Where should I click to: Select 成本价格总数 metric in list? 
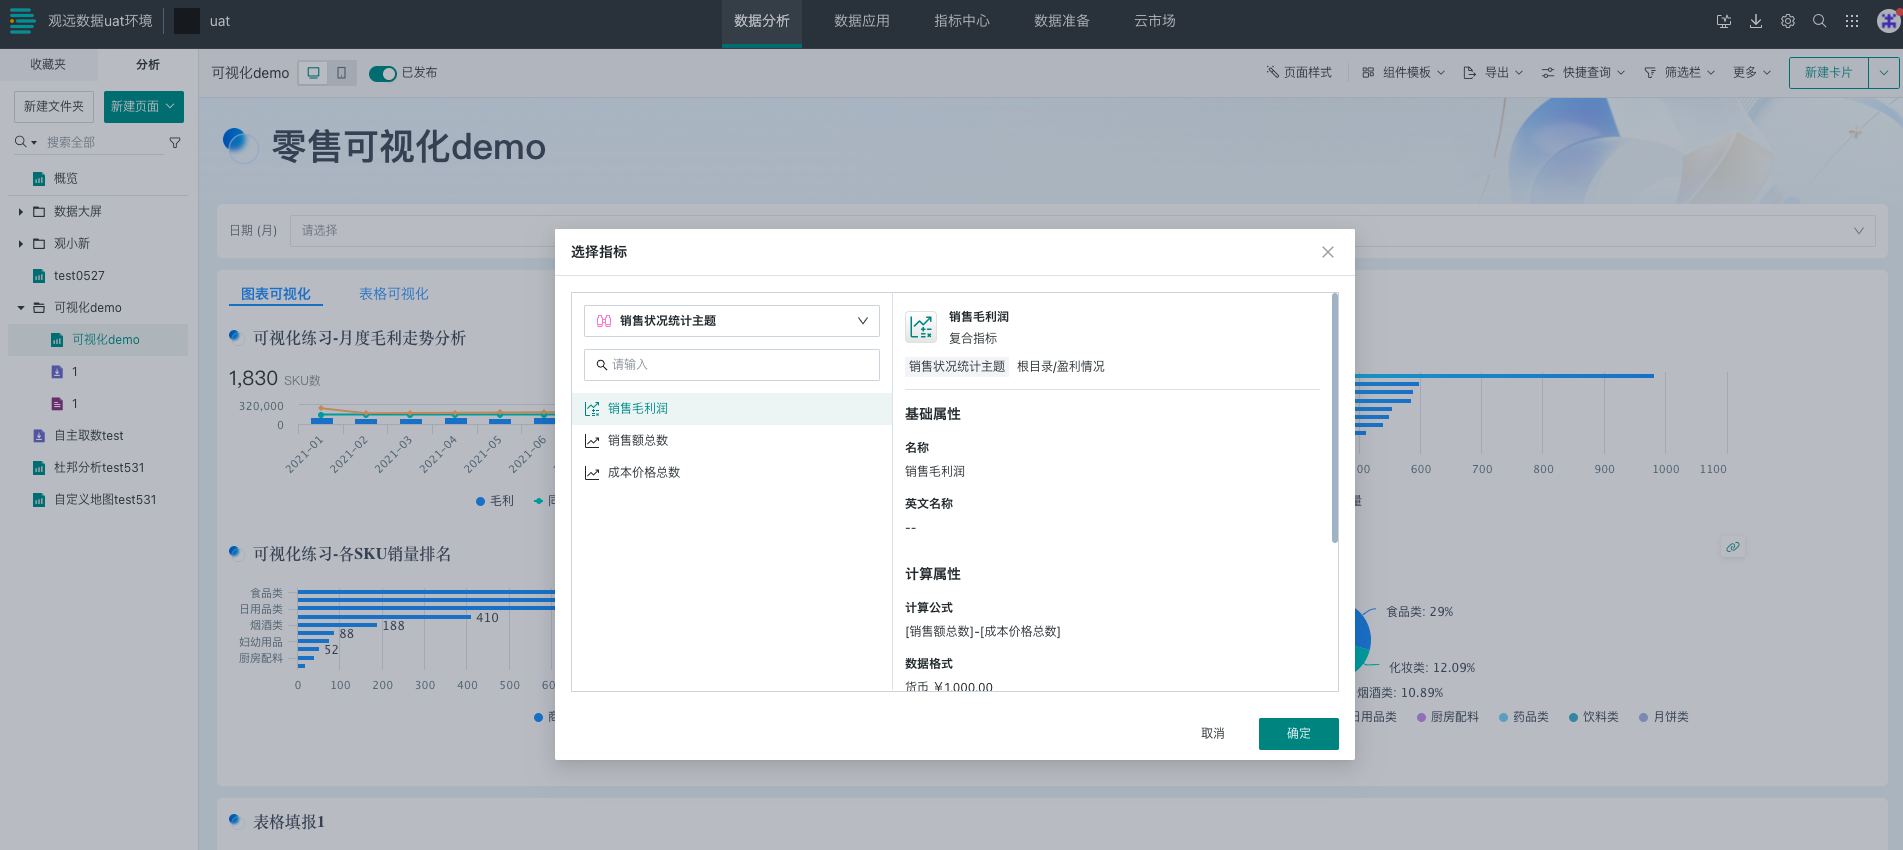pyautogui.click(x=643, y=473)
